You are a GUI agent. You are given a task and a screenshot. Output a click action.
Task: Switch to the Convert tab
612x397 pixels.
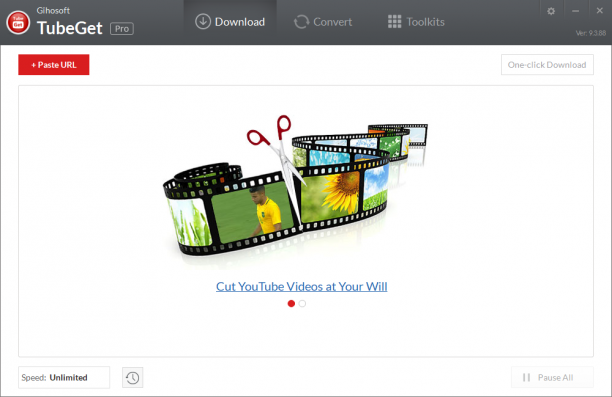pyautogui.click(x=323, y=22)
